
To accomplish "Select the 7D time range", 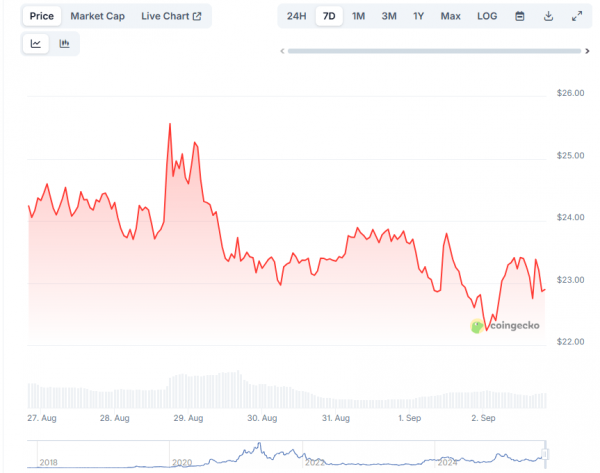I will click(x=329, y=16).
